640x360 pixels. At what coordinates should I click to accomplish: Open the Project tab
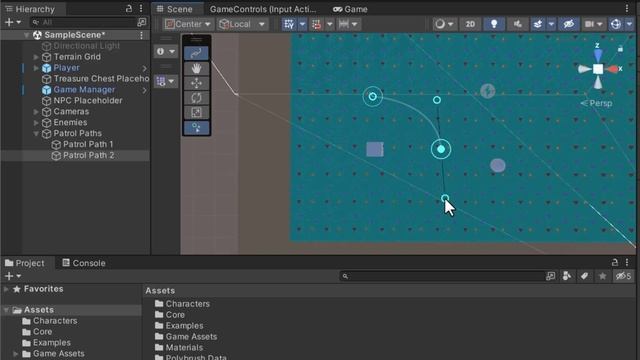click(x=25, y=263)
